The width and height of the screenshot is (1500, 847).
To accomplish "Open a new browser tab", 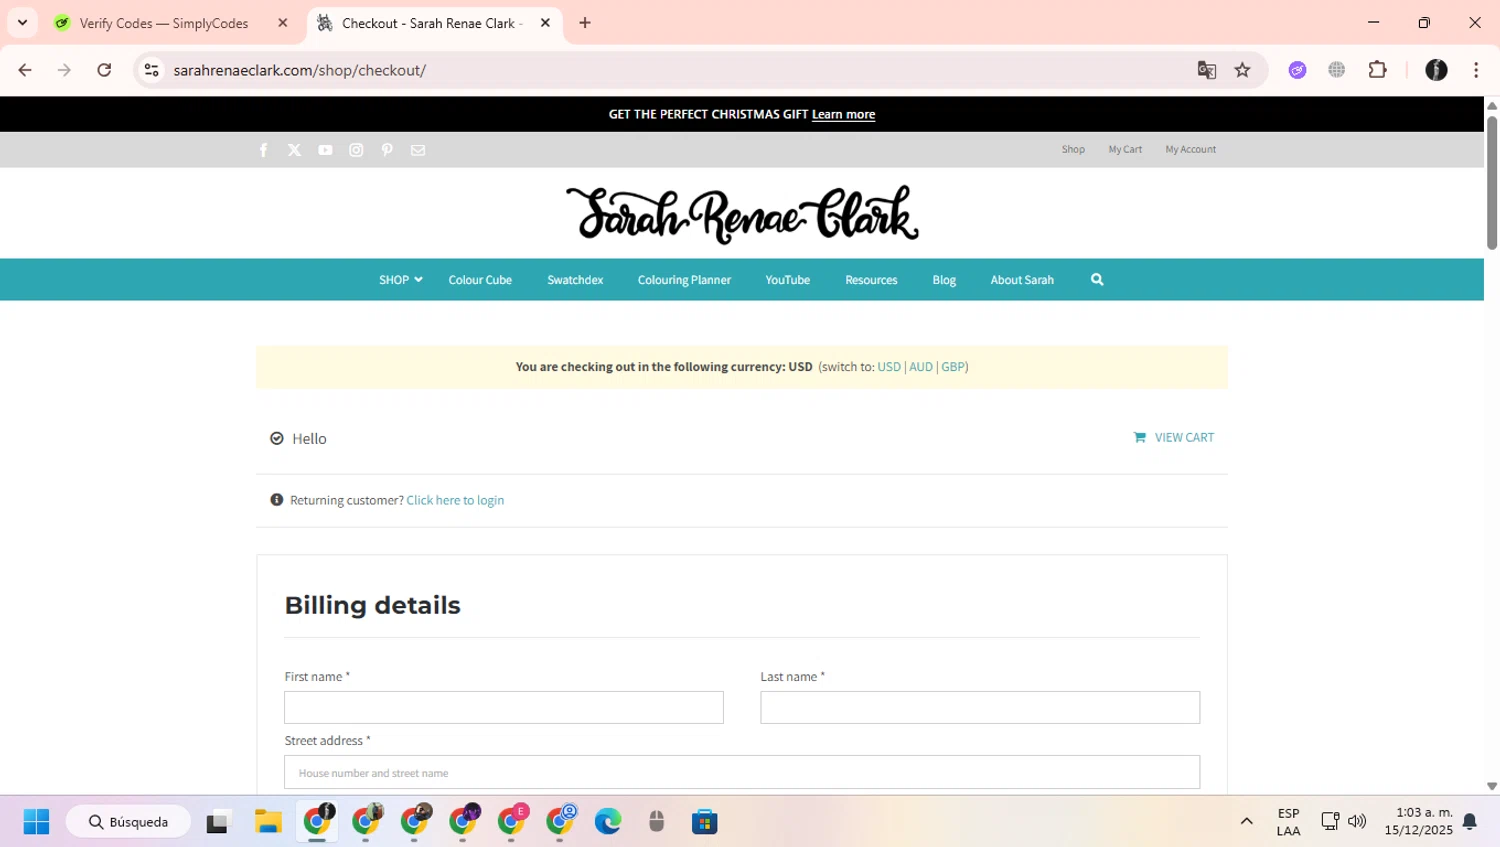I will [585, 23].
